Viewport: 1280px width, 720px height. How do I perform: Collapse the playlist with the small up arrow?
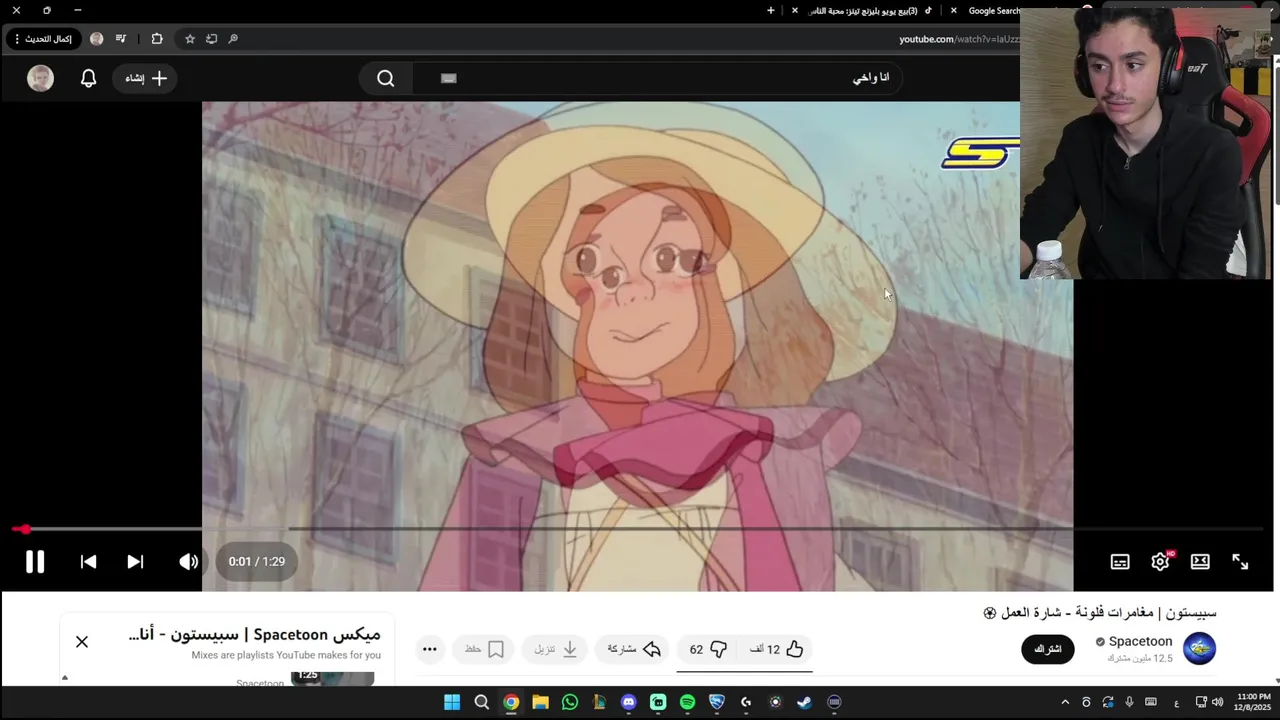65,678
